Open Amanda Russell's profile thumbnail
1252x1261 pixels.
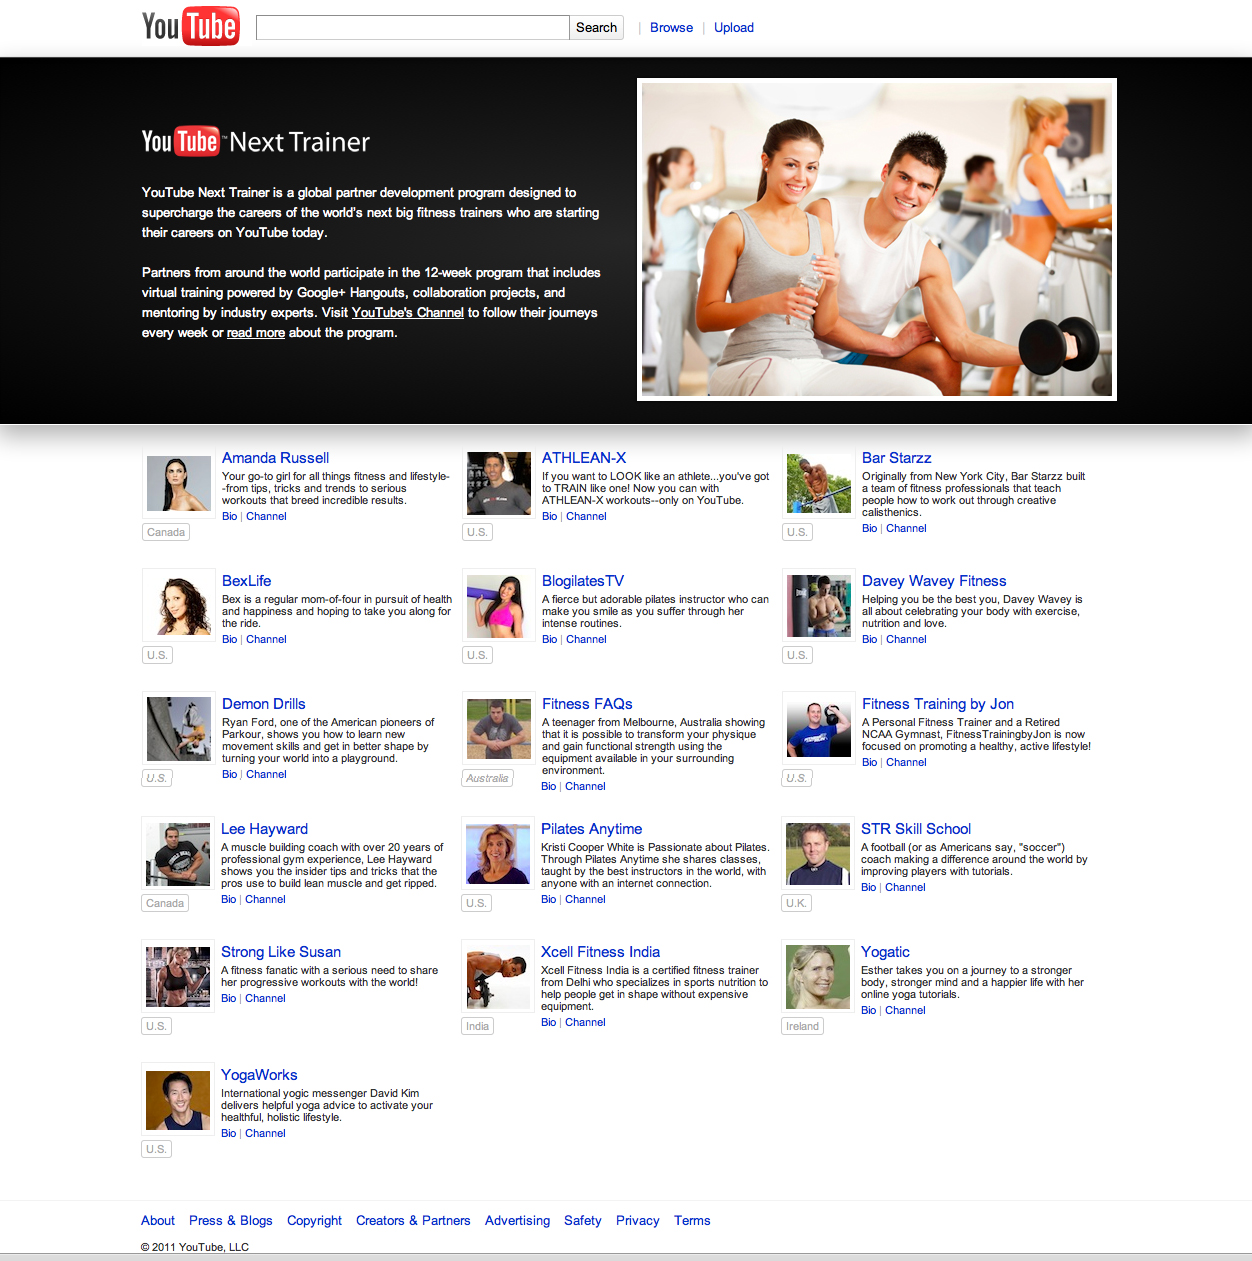[179, 484]
